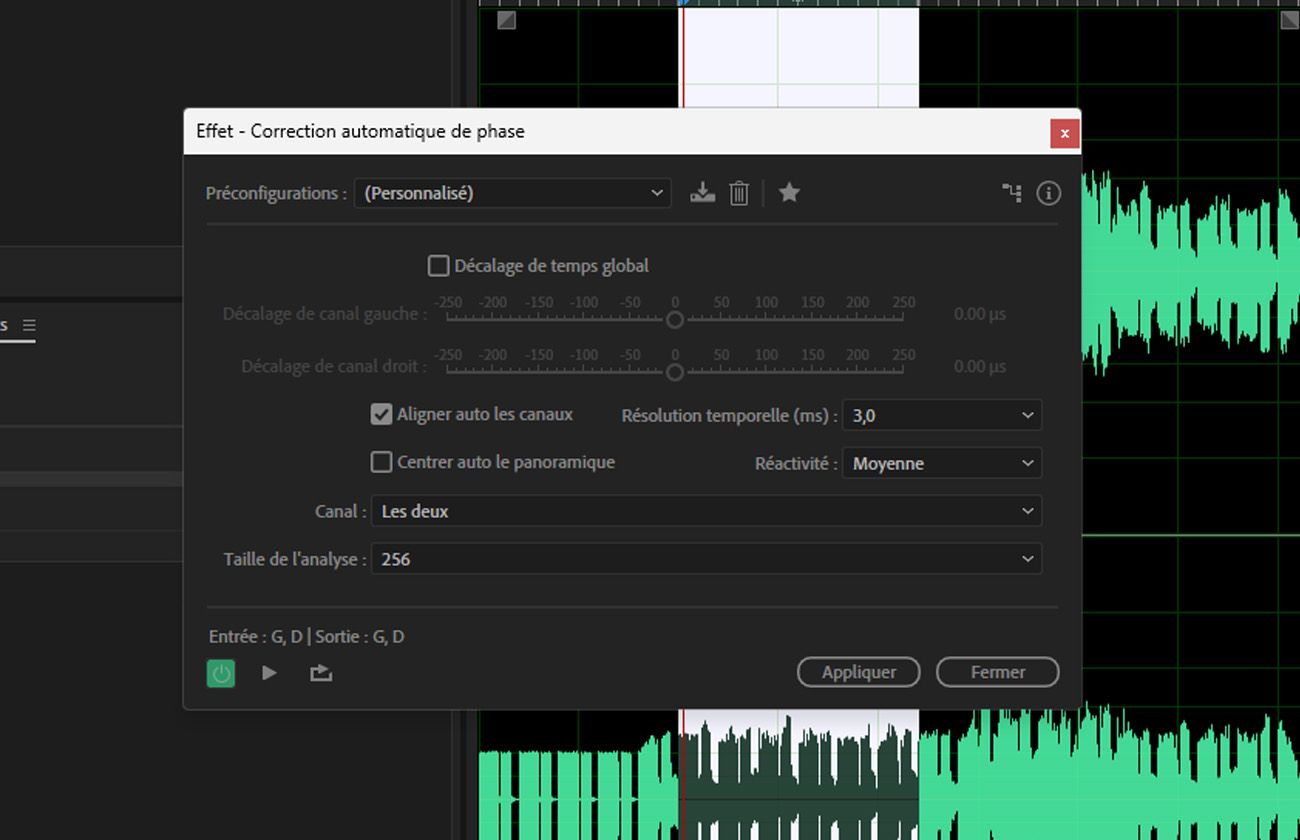Expand the Résolution temporelle menu
The image size is (1300, 840).
[941, 415]
